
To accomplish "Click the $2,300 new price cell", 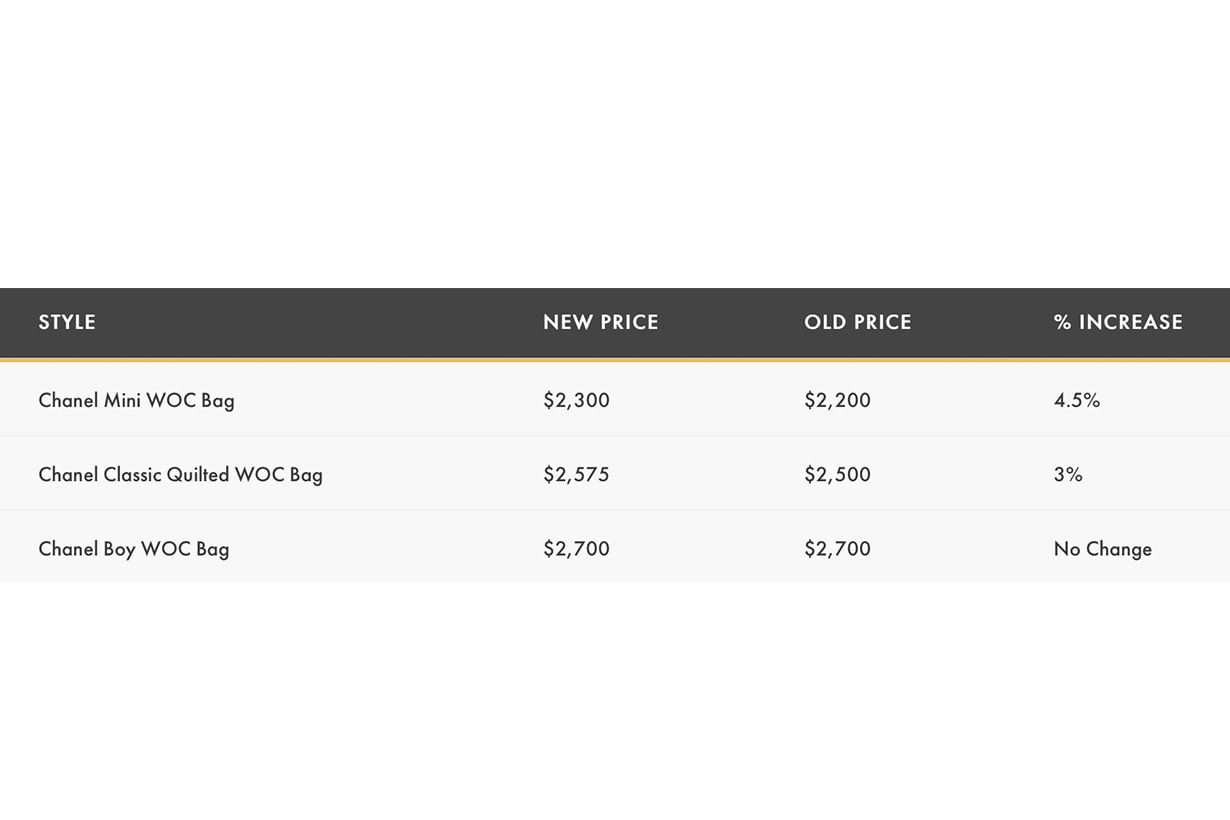I will click(576, 400).
